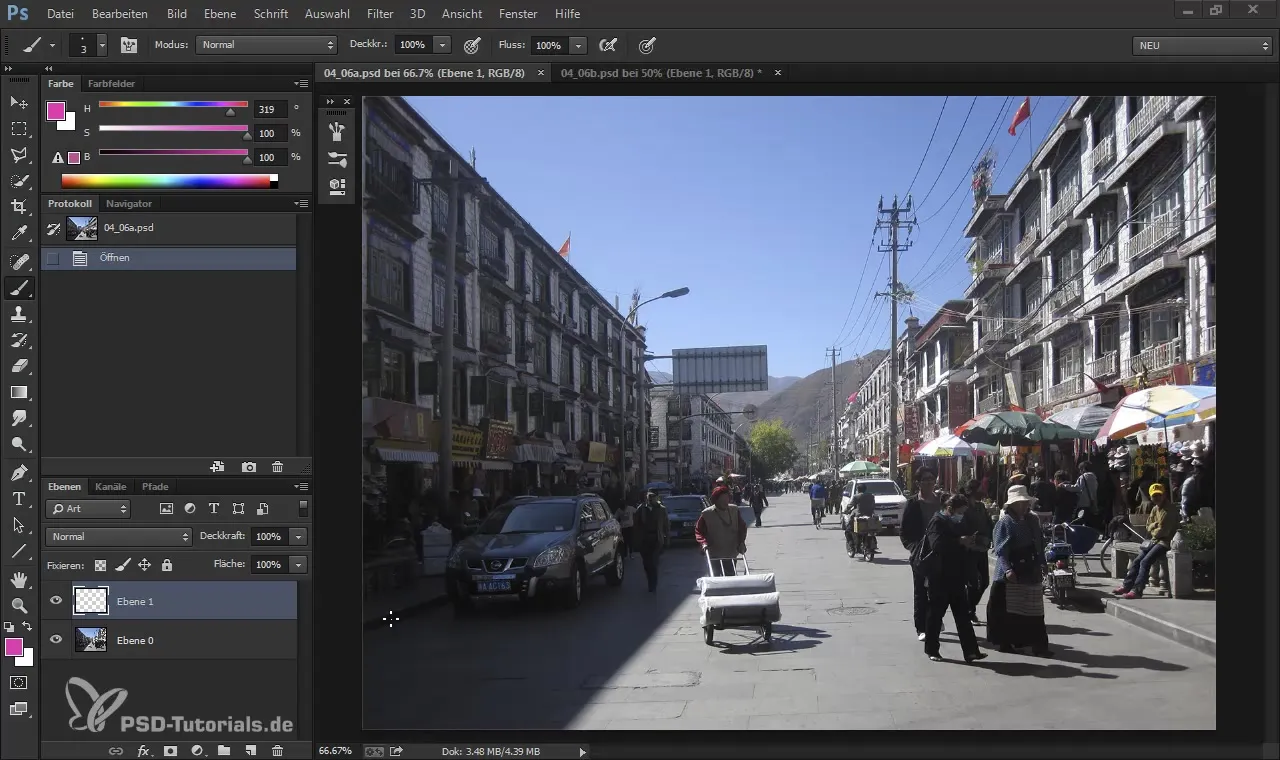Toggle lock position

145,565
